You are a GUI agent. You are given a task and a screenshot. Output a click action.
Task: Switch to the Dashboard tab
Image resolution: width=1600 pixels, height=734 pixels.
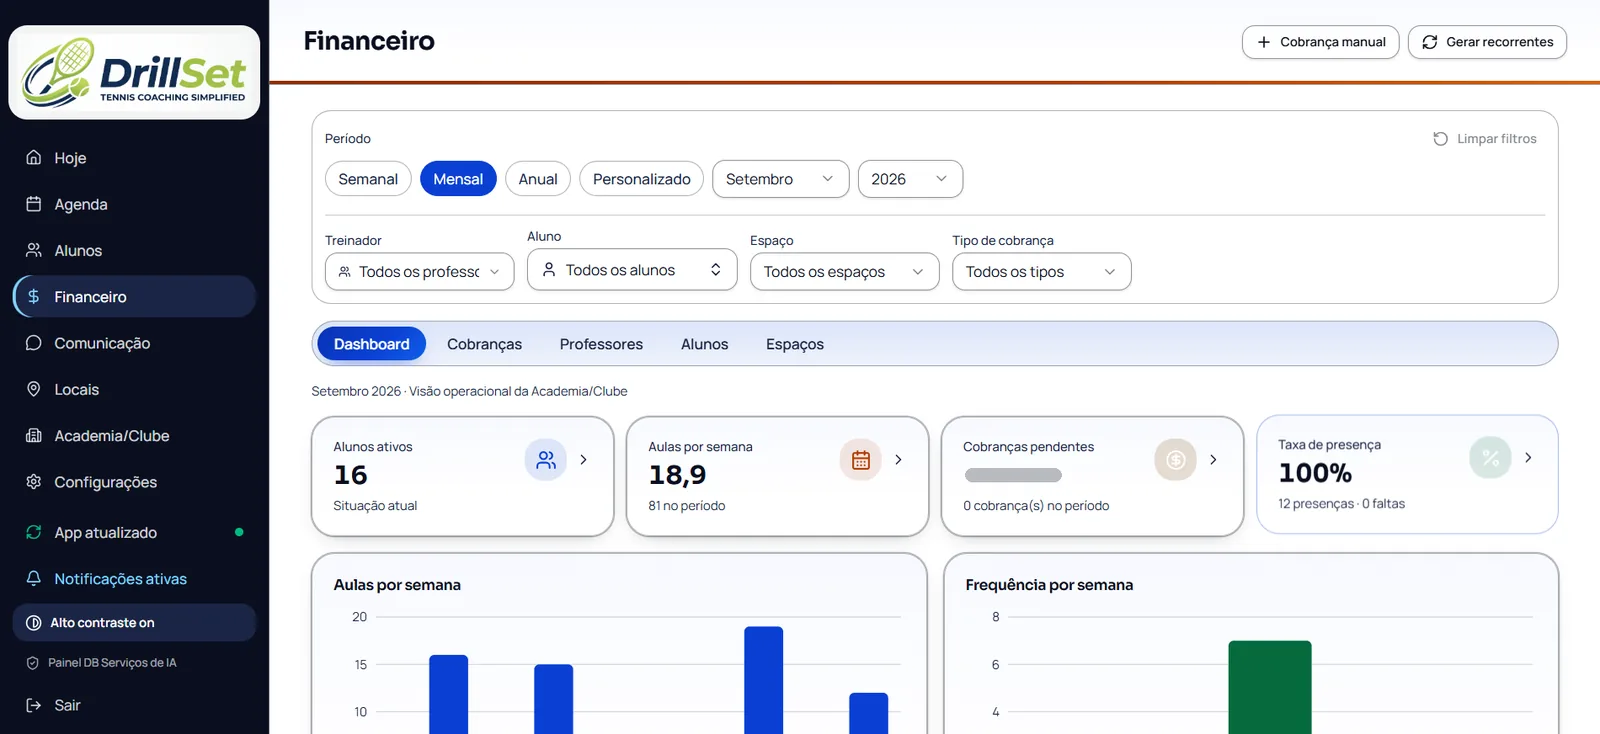pyautogui.click(x=372, y=344)
